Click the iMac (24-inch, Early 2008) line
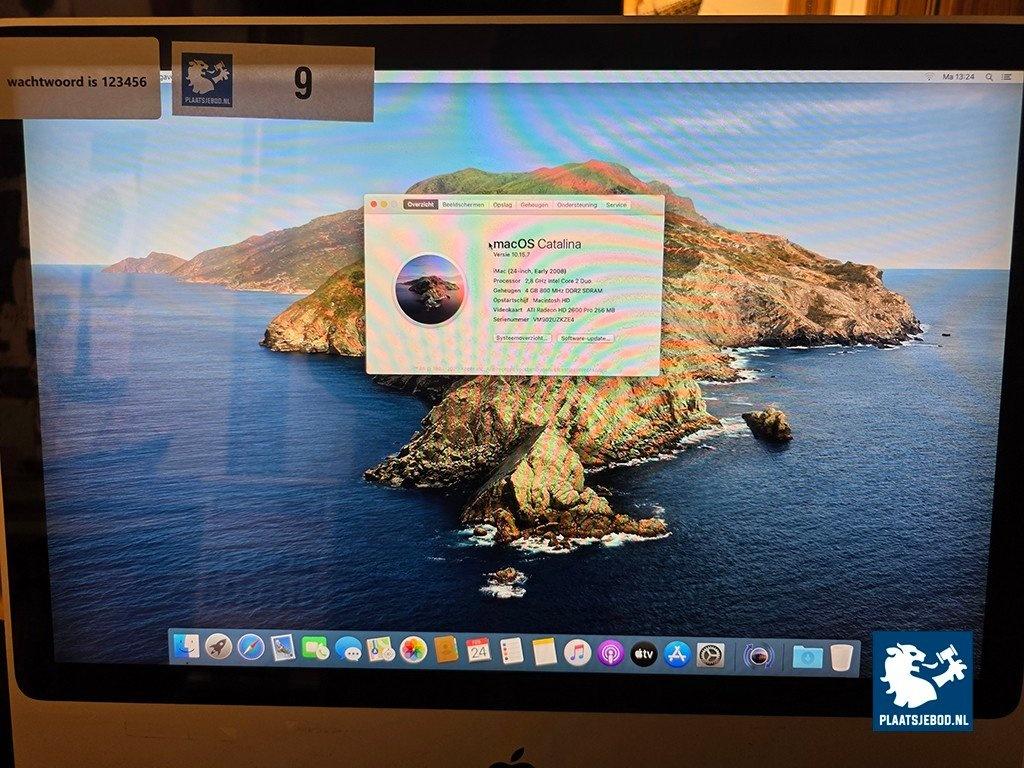This screenshot has height=768, width=1024. pos(530,271)
